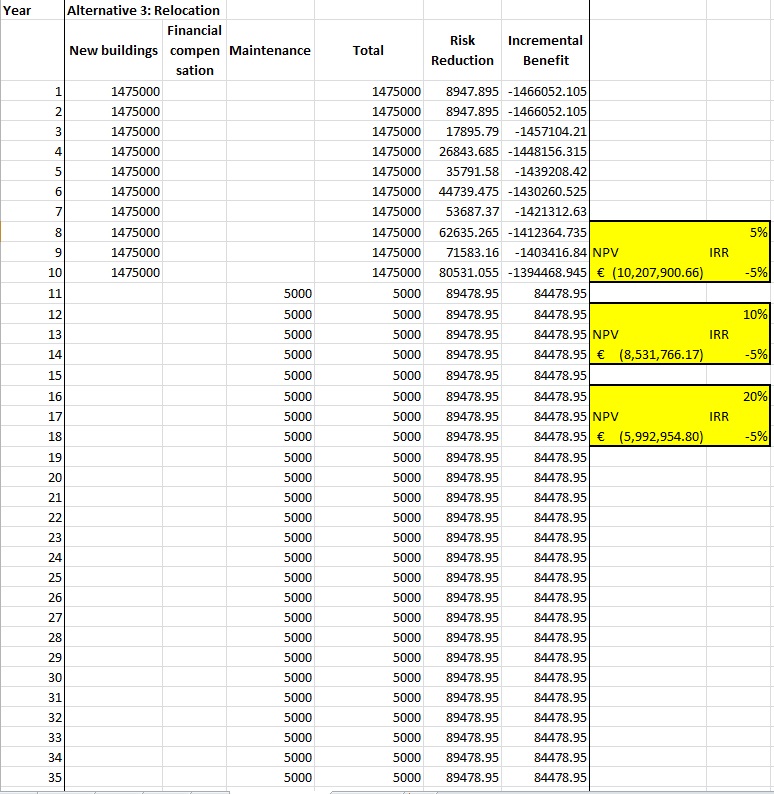Click the 20% discount rate cell
This screenshot has height=794, width=774.
tap(738, 396)
